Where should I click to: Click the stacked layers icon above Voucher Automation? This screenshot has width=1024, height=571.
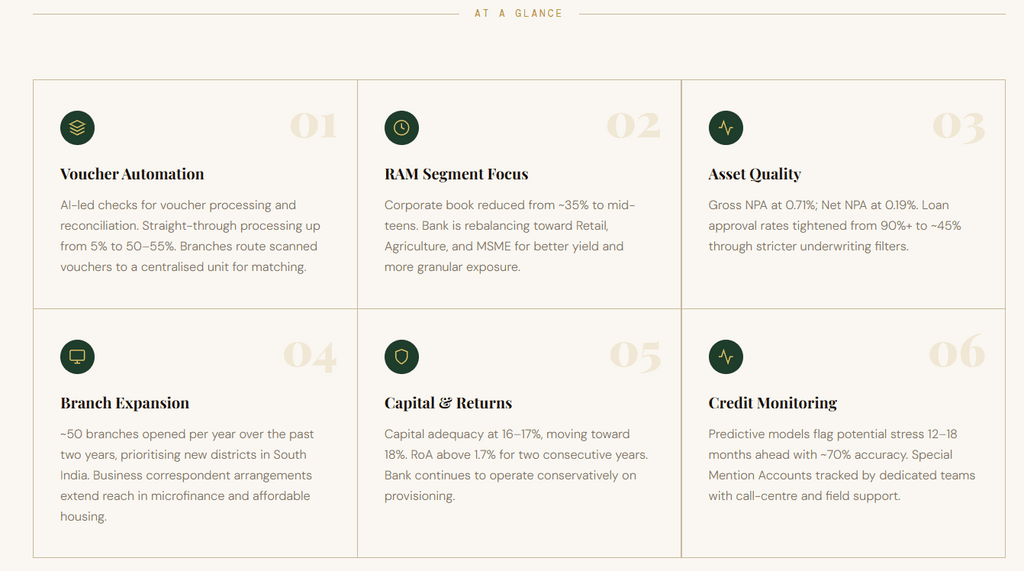[77, 128]
